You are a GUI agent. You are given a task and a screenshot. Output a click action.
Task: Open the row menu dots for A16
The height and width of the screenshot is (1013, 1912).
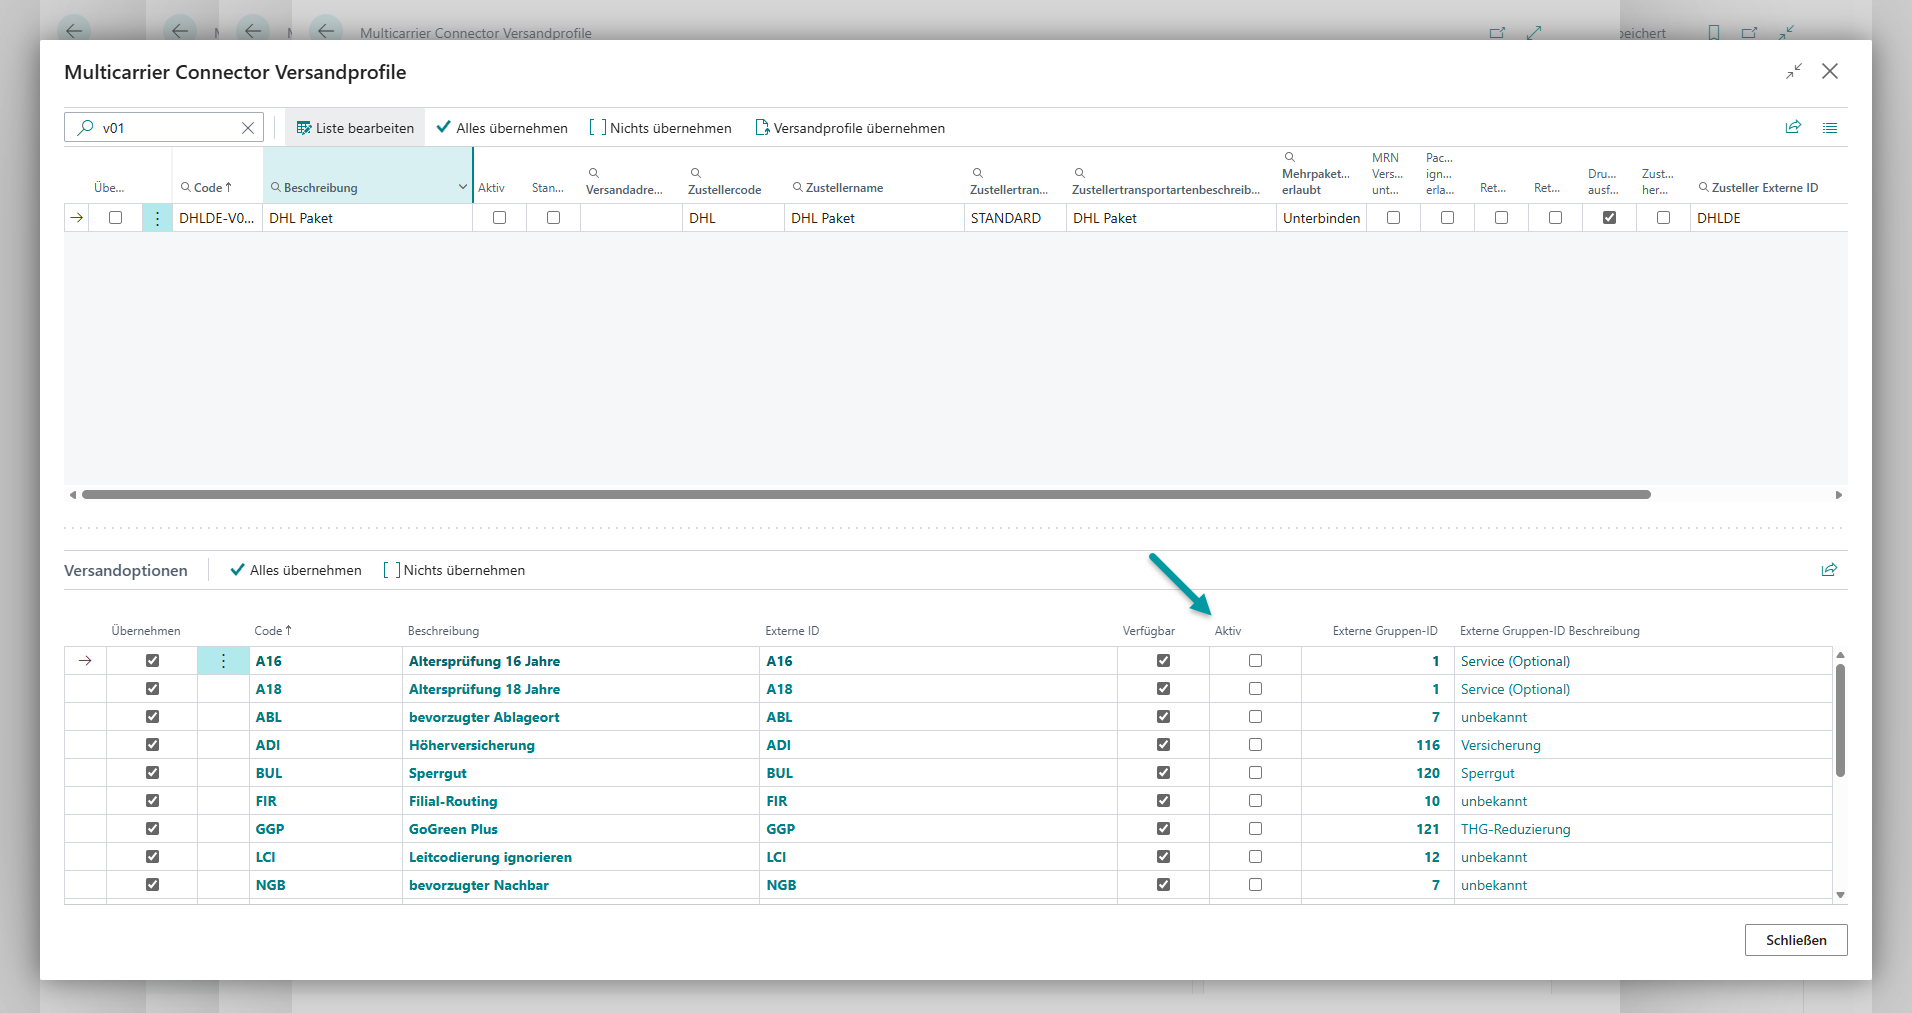(x=223, y=661)
